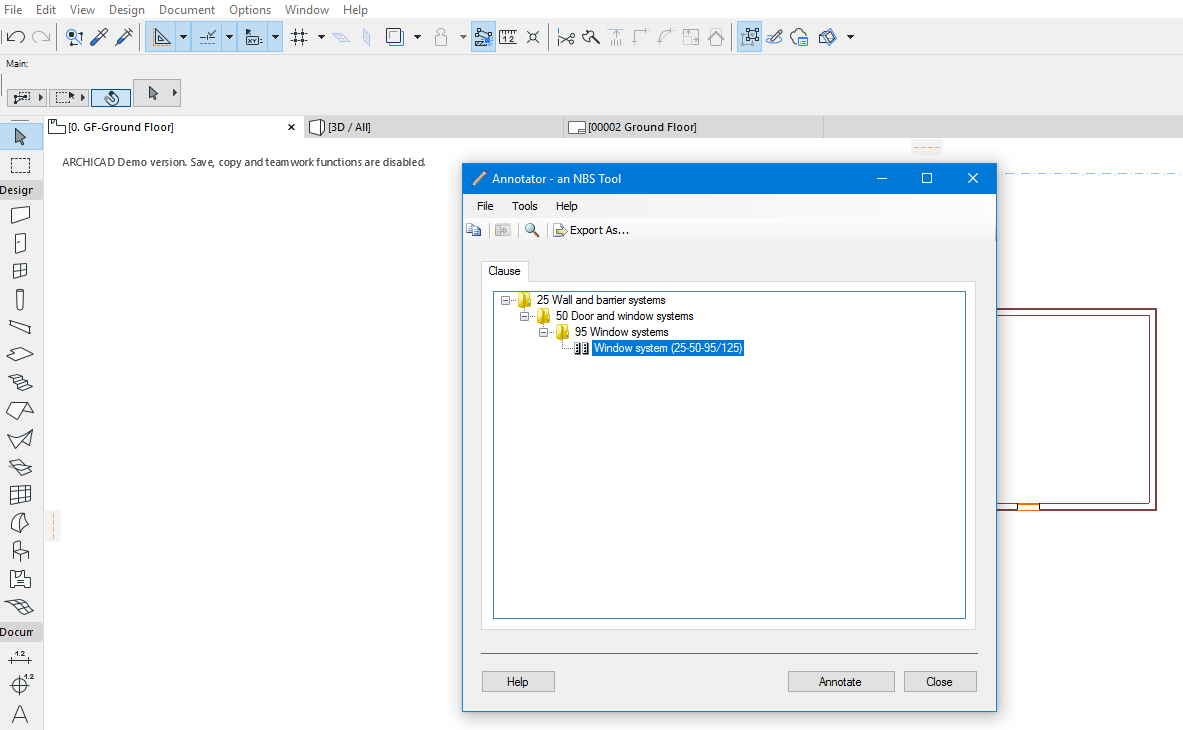
Task: Select the Roof tool in the toolbox
Action: click(20, 410)
